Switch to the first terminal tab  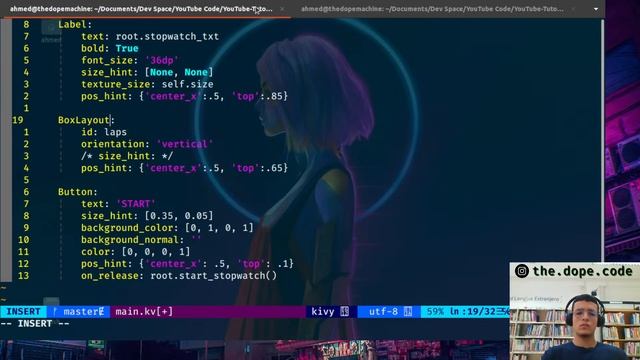click(141, 9)
